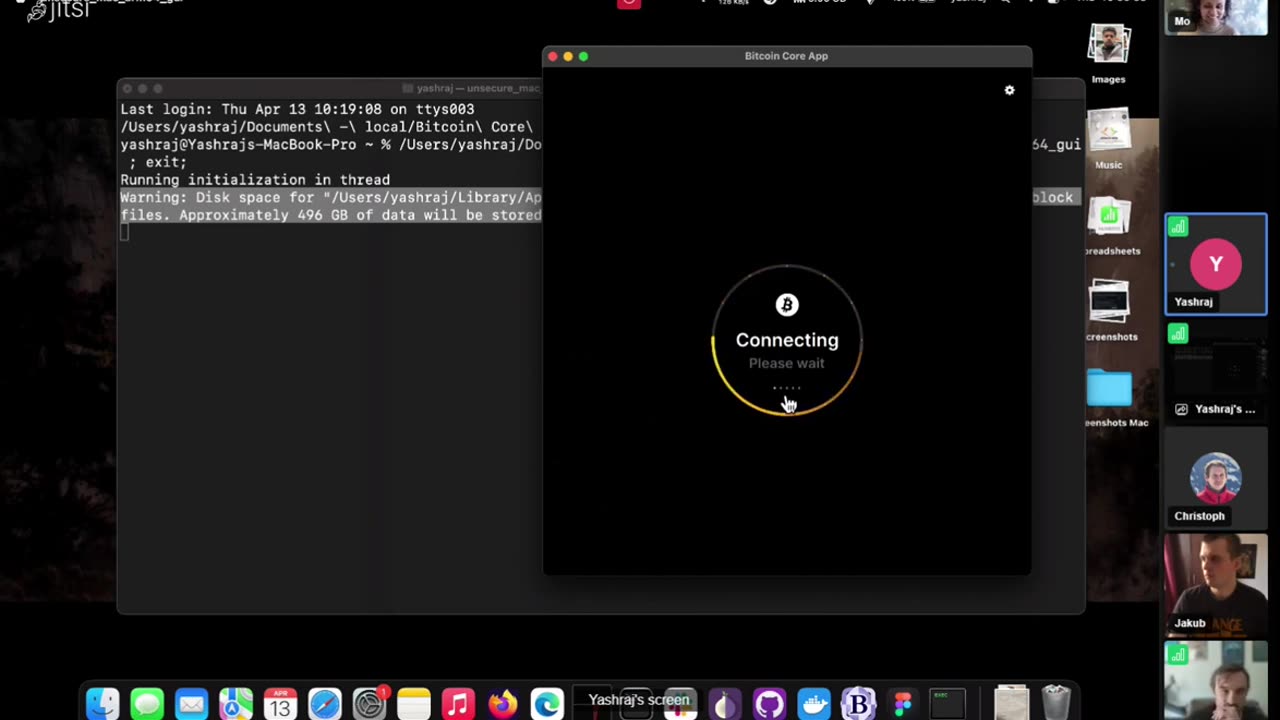This screenshot has width=1280, height=720.
Task: Open the Screenshots stack on desktop
Action: tap(1108, 303)
